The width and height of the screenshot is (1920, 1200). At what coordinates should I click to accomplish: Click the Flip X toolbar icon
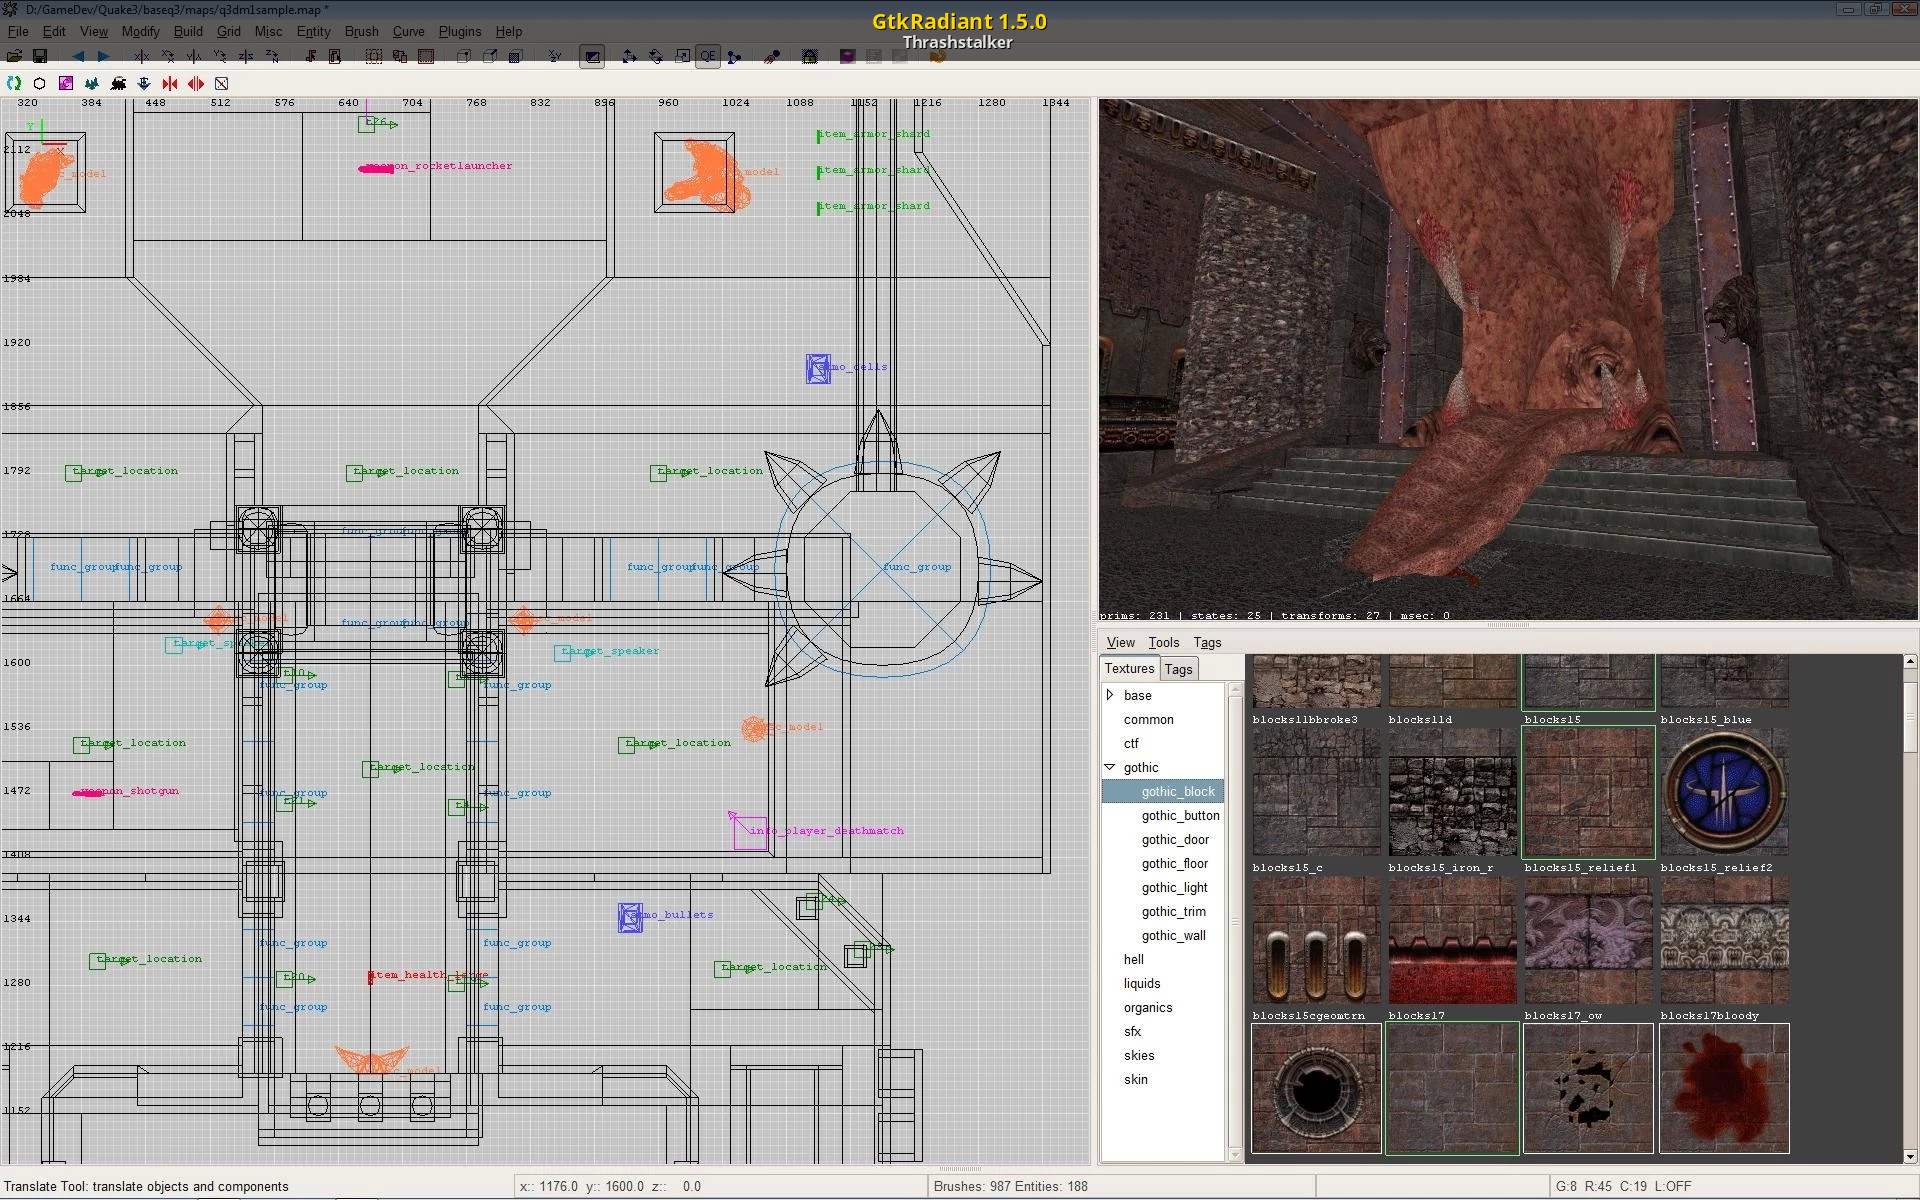pyautogui.click(x=143, y=56)
